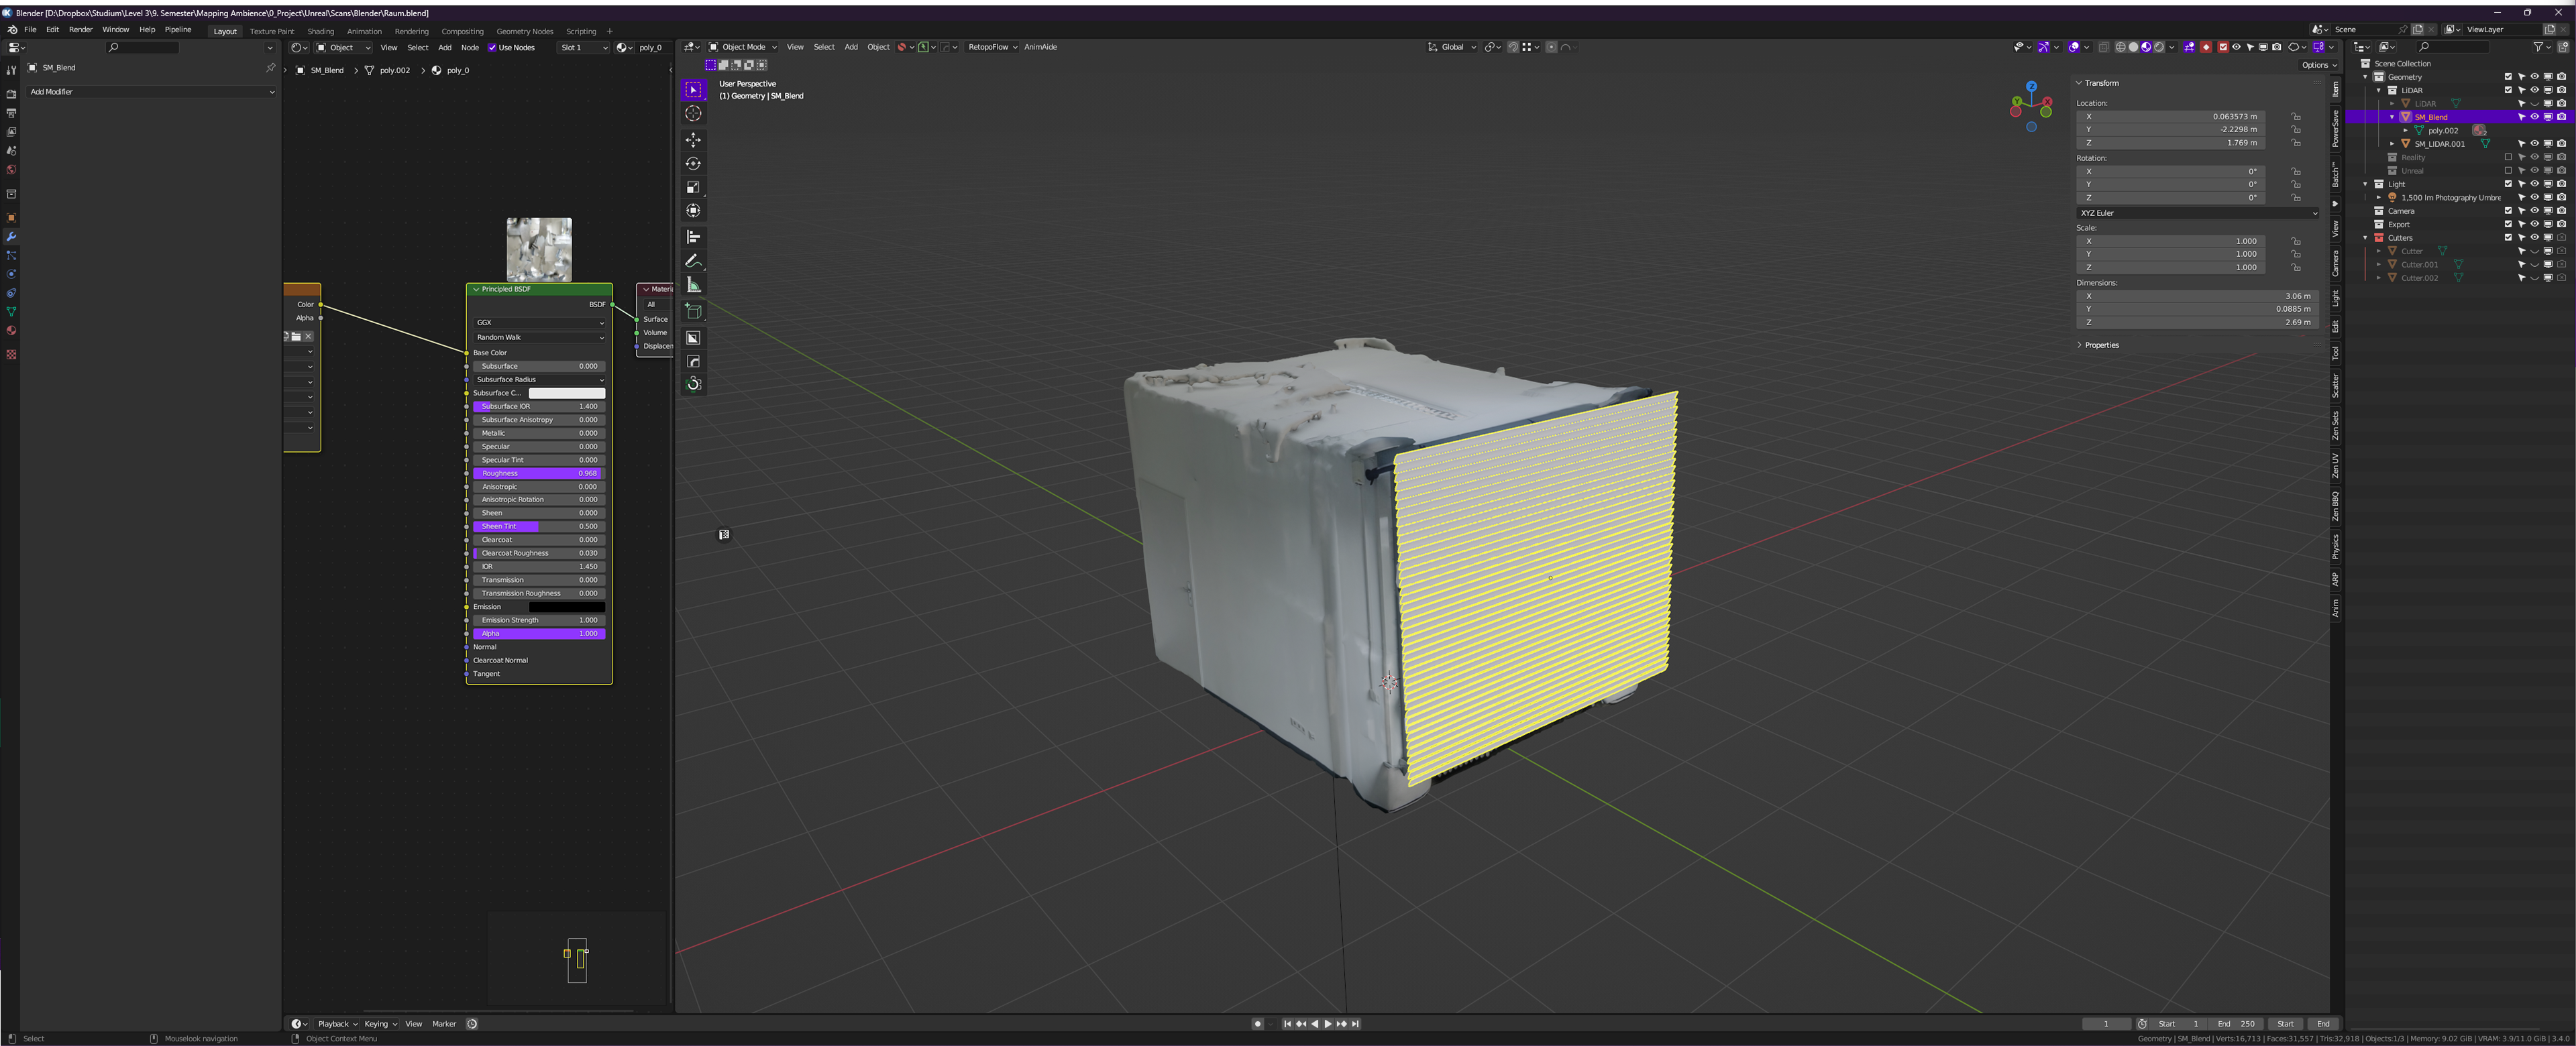This screenshot has width=2576, height=1046.
Task: Select the 3D Cursor tool
Action: 693,113
